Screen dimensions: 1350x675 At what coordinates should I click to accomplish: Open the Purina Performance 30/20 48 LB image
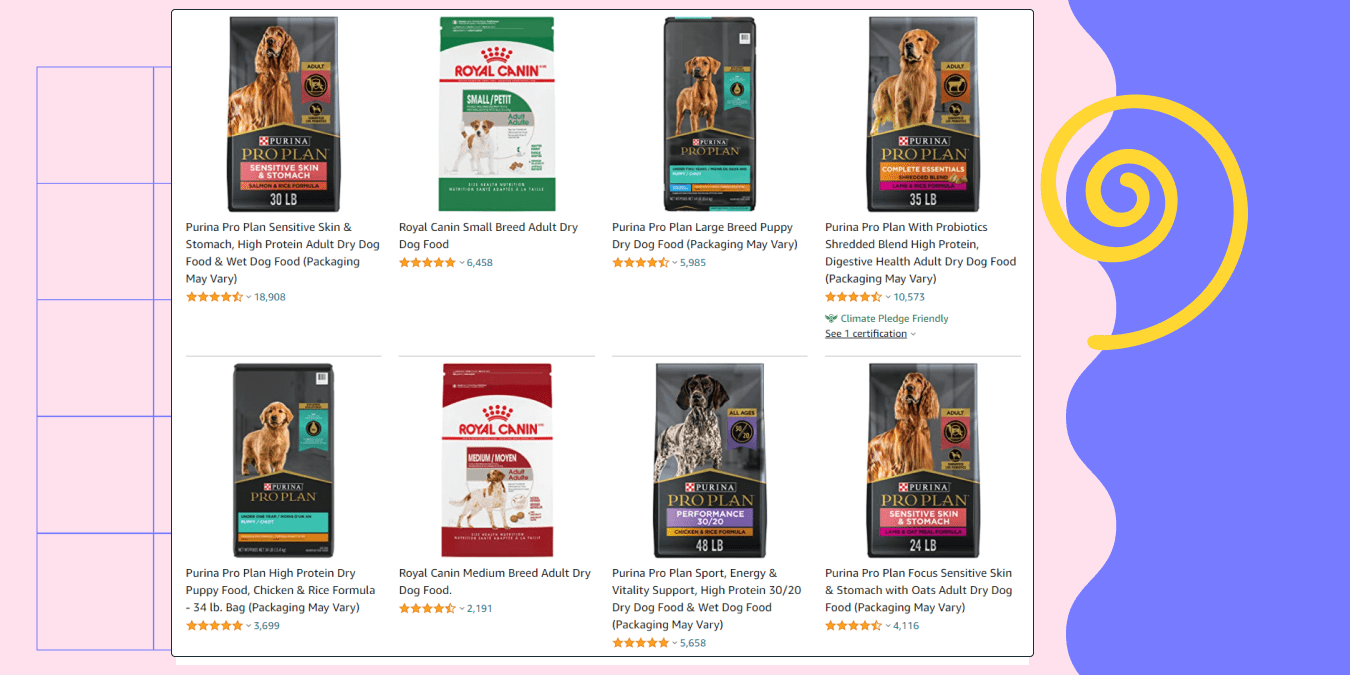(x=710, y=460)
